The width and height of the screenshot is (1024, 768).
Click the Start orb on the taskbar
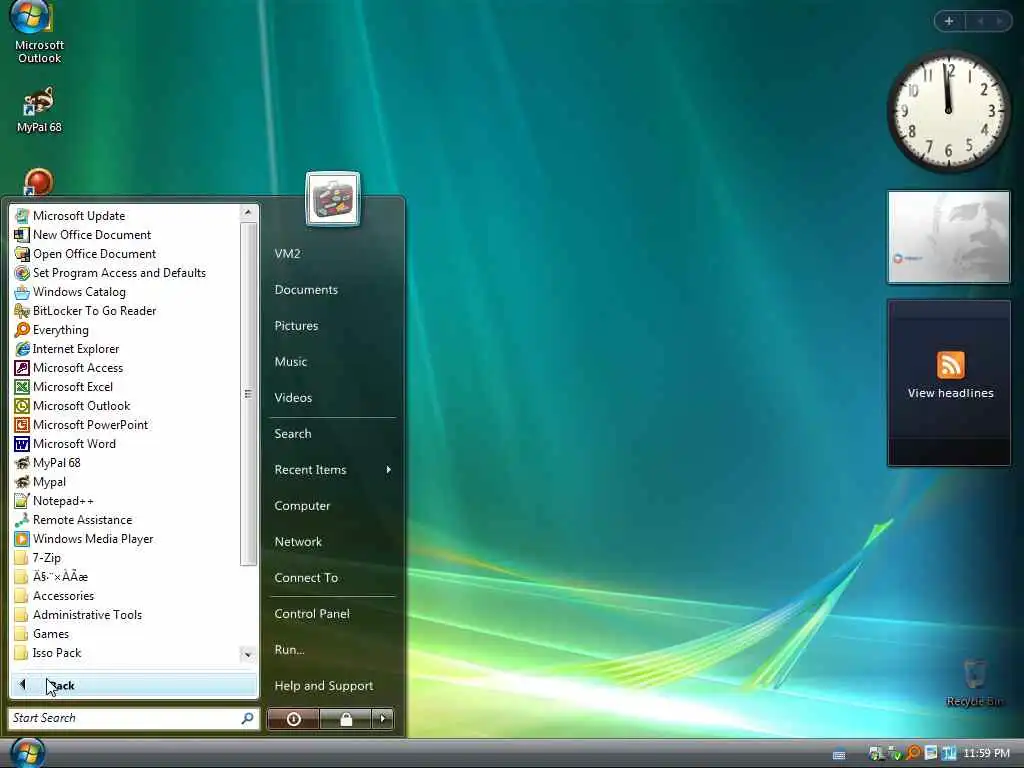click(27, 752)
